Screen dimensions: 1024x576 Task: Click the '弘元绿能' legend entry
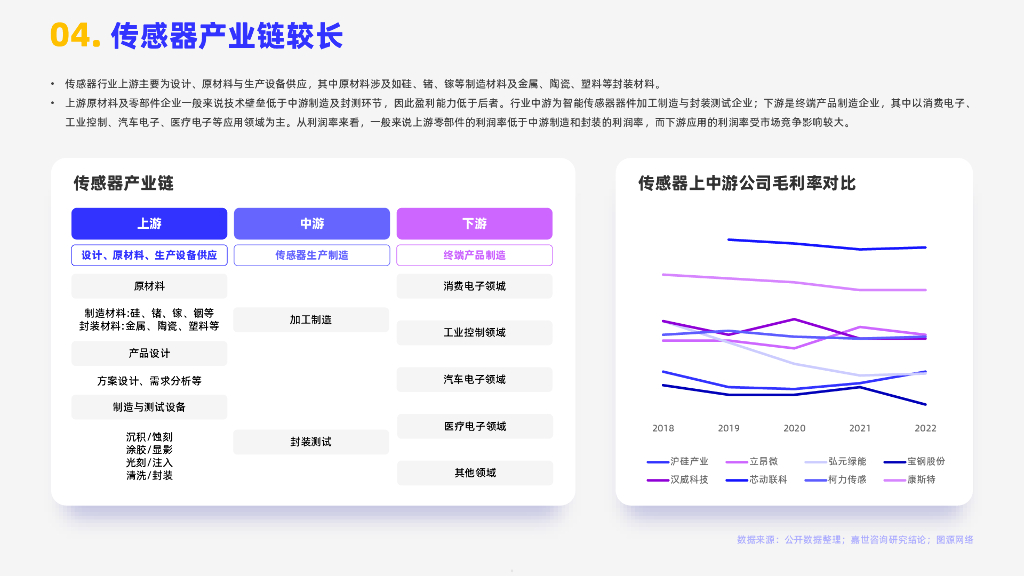point(836,461)
